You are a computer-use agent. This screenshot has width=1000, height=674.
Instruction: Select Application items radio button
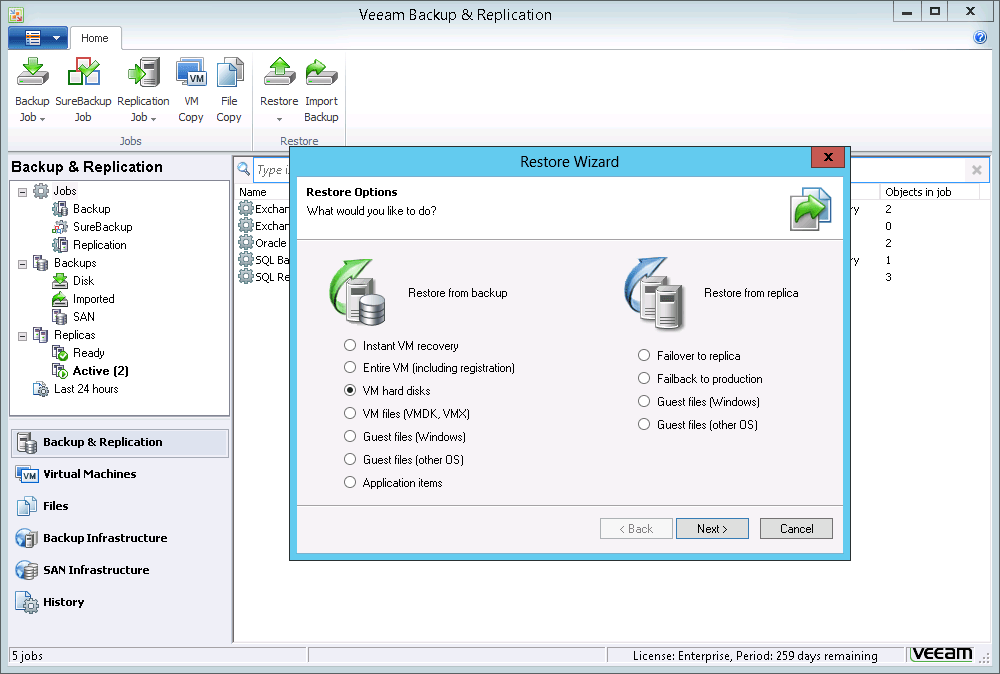pos(349,482)
